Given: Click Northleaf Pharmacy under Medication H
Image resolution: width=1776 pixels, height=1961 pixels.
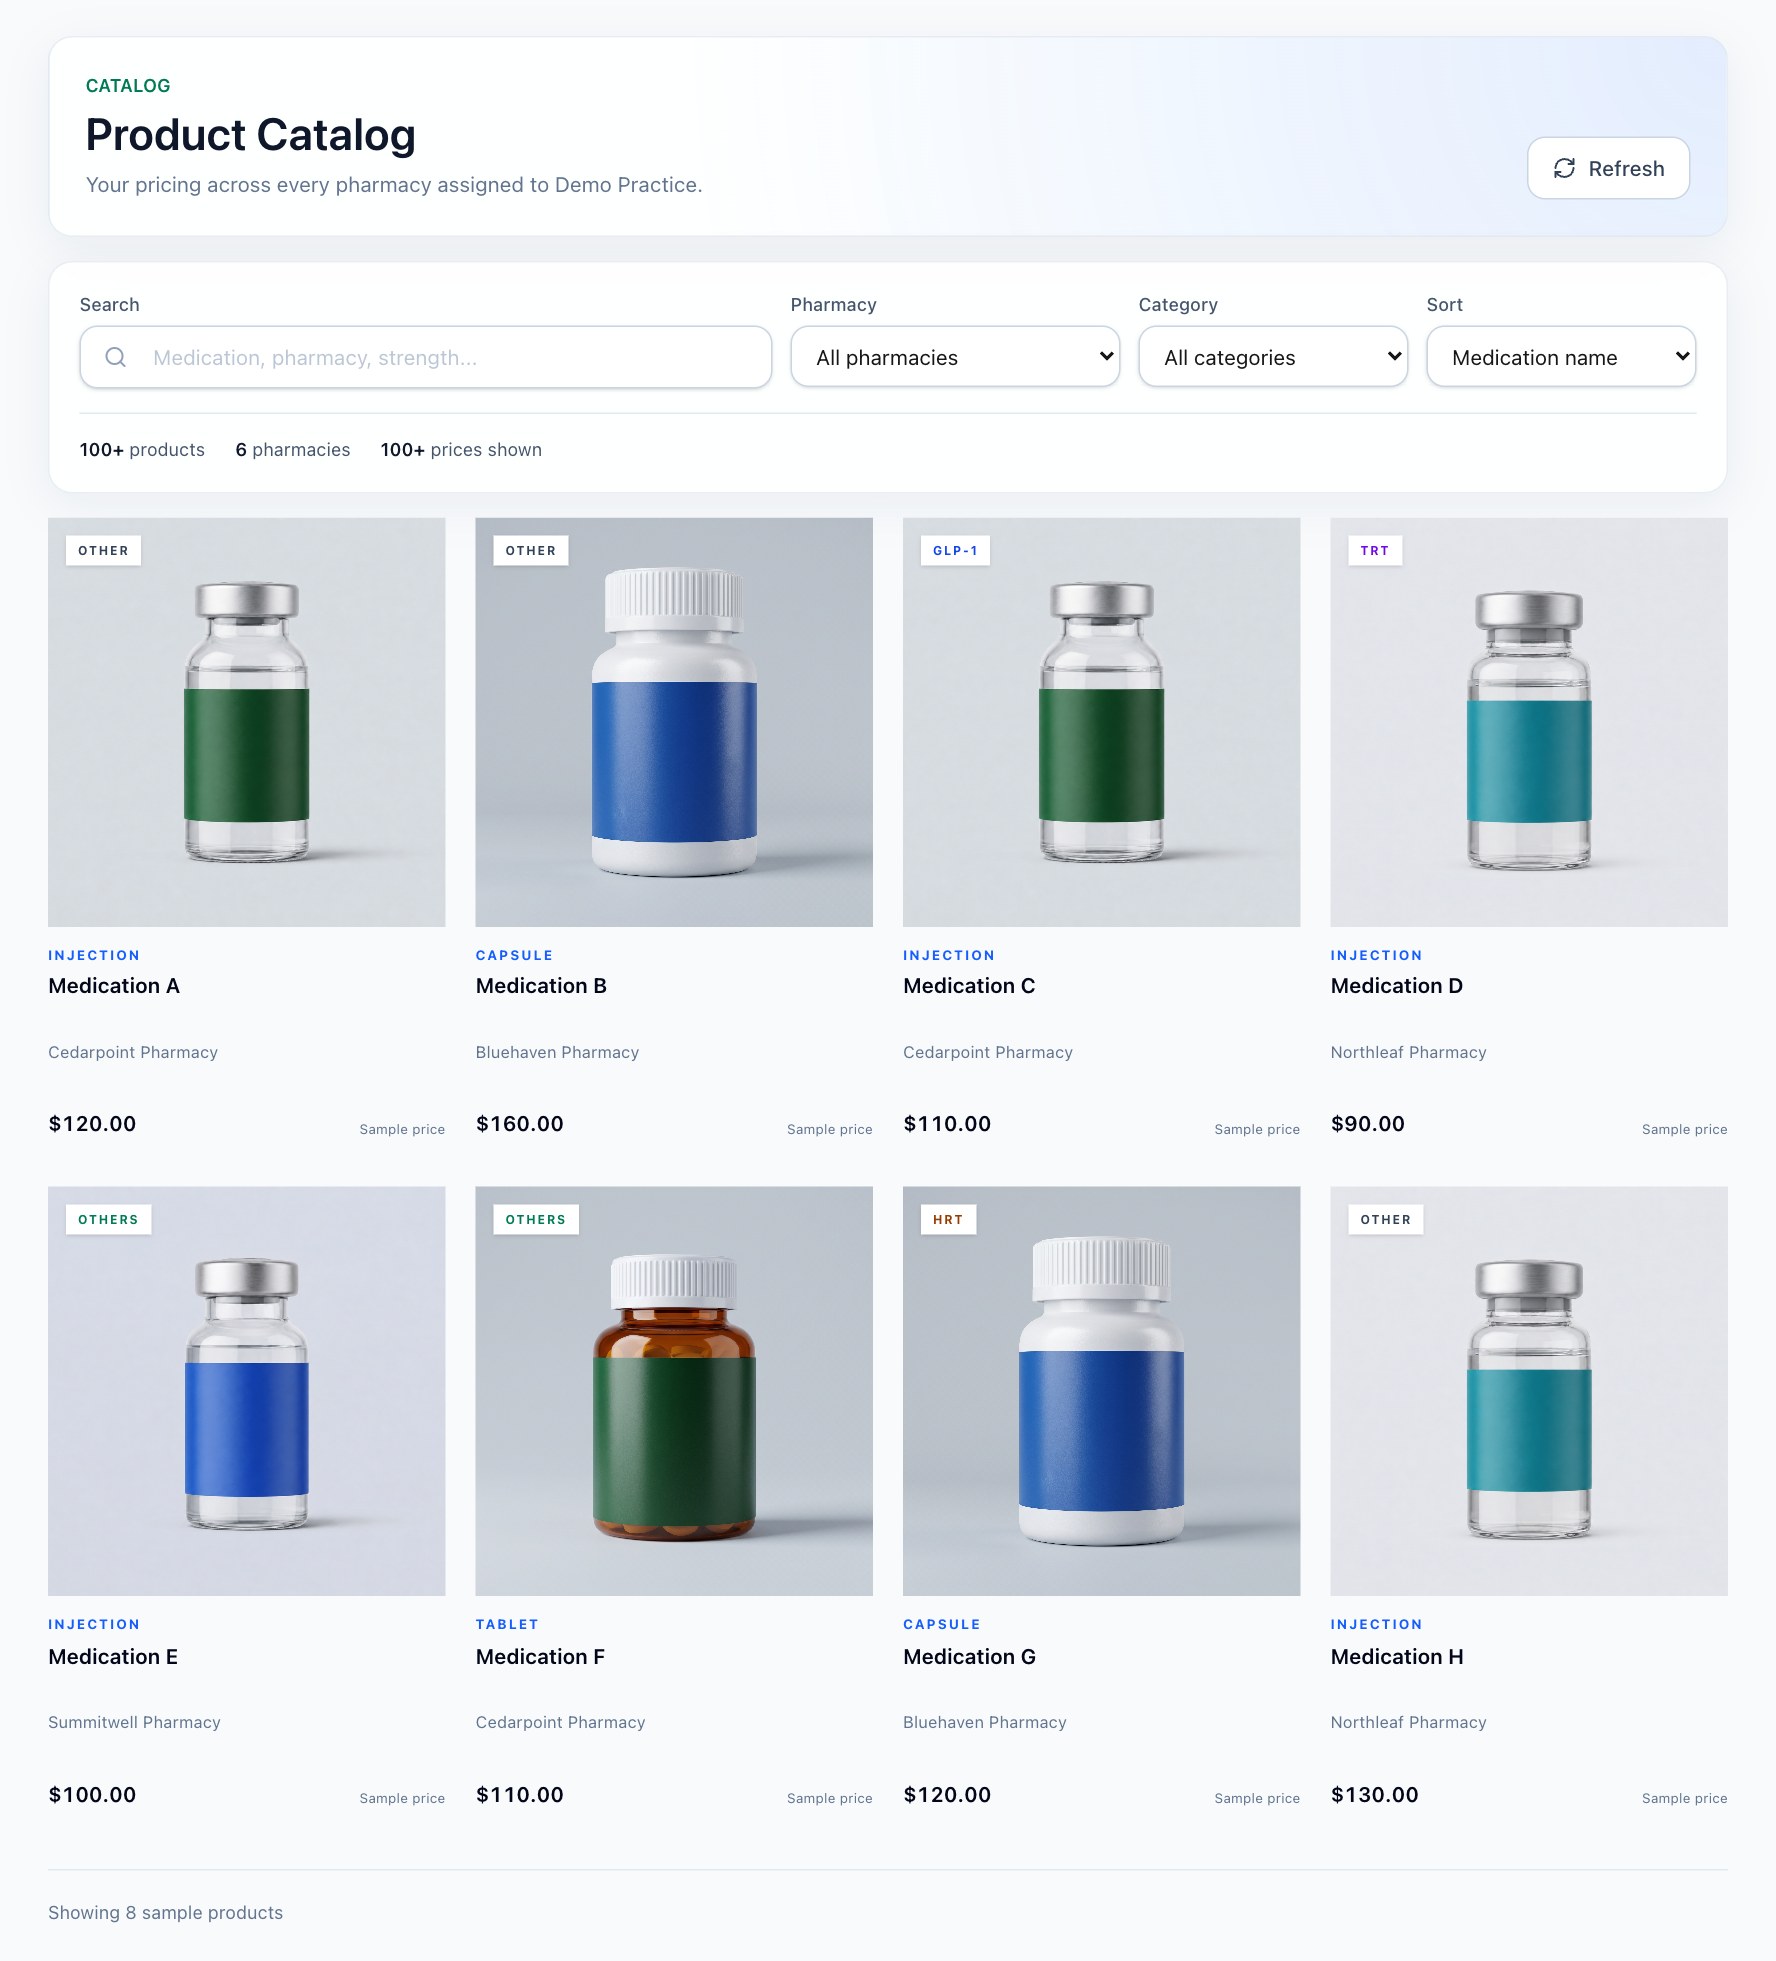Looking at the screenshot, I should pos(1408,1722).
